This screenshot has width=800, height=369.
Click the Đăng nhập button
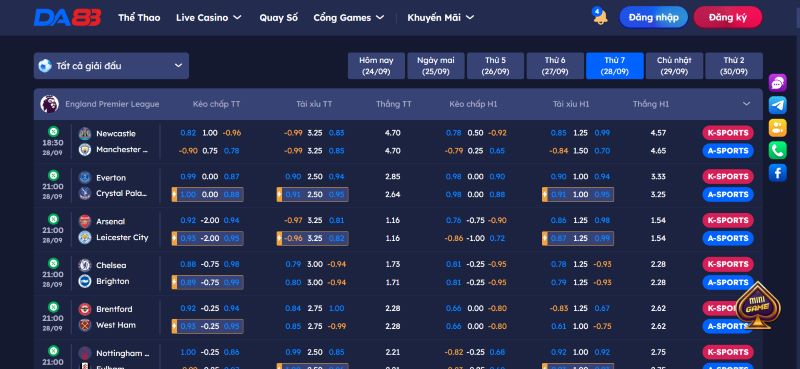coord(654,17)
